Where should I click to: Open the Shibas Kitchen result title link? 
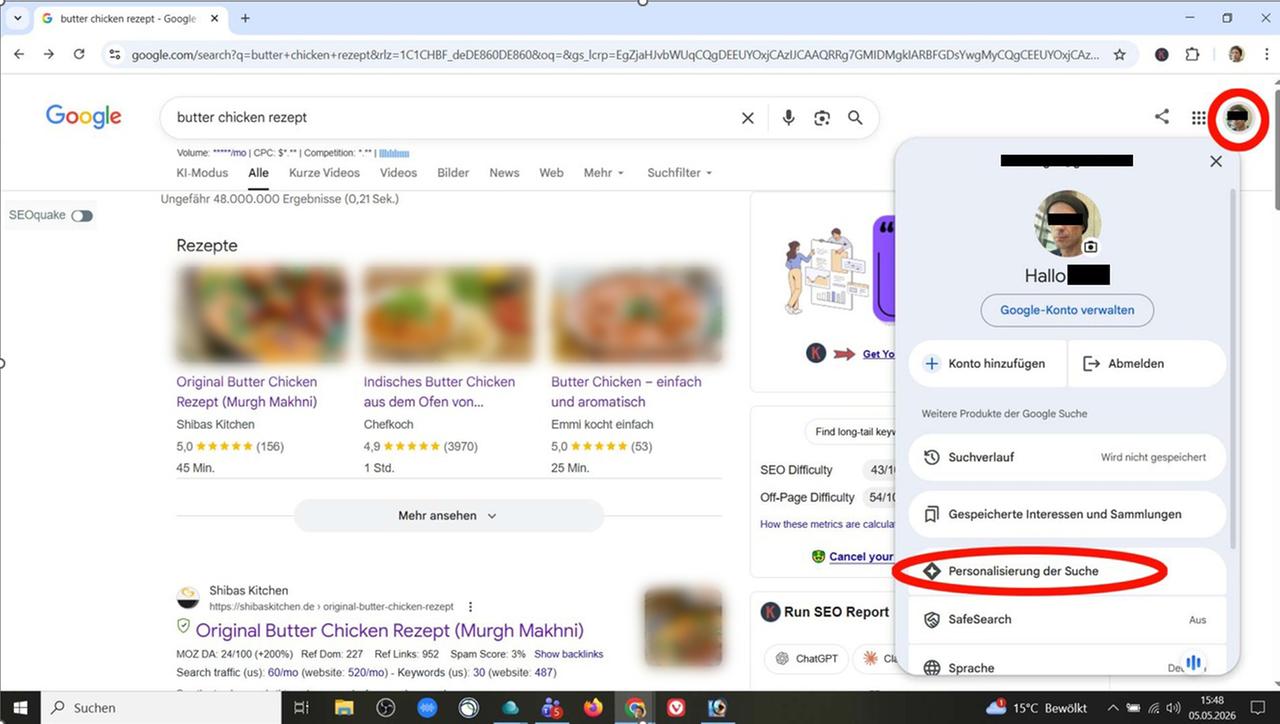coord(389,630)
